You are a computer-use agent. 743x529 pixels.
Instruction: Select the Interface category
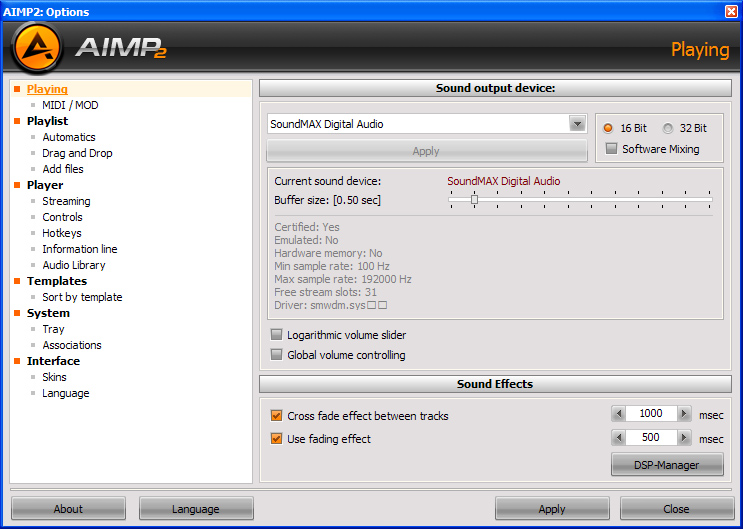click(x=53, y=361)
